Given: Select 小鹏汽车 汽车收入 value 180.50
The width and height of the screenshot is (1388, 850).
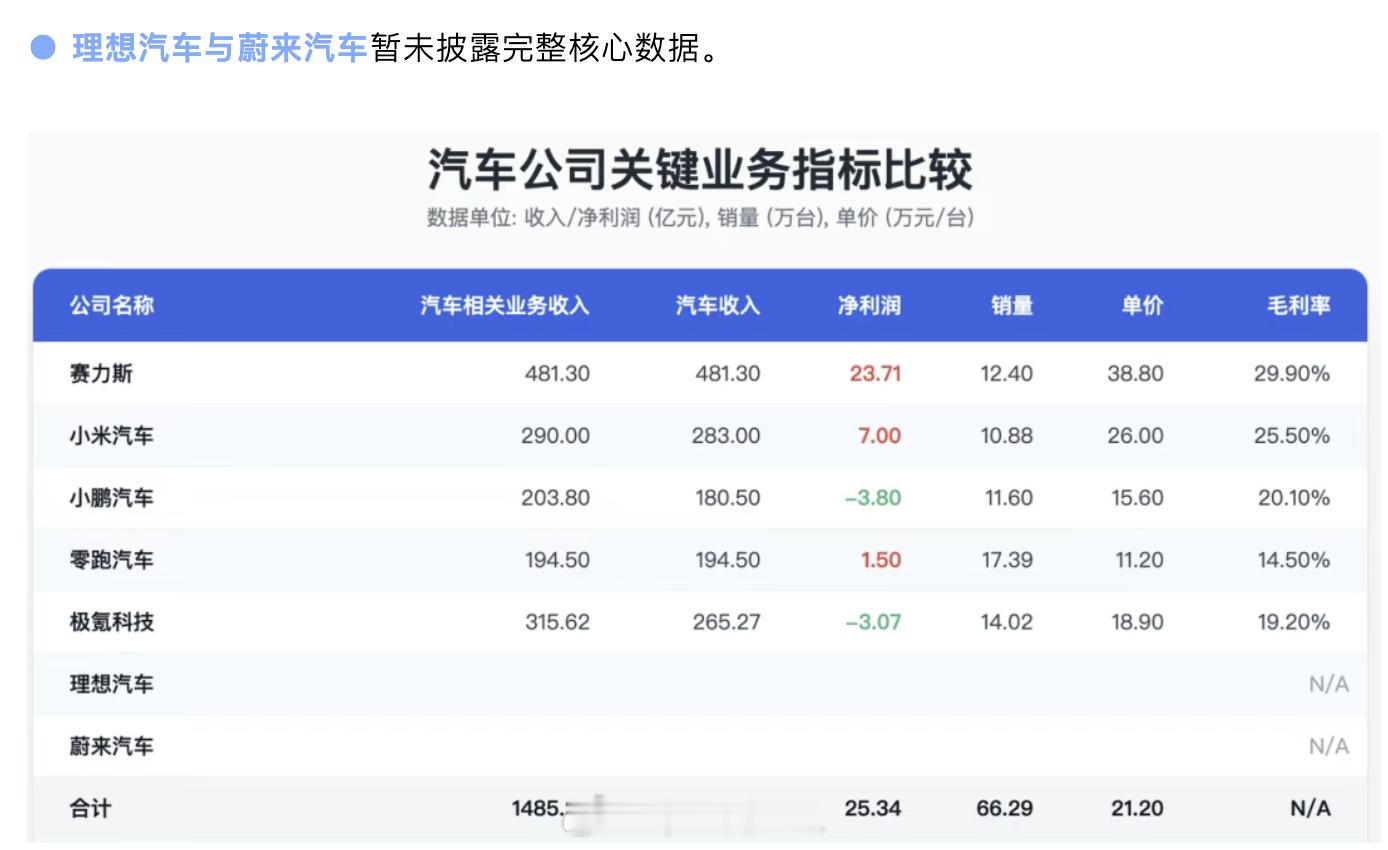Looking at the screenshot, I should pos(727,498).
